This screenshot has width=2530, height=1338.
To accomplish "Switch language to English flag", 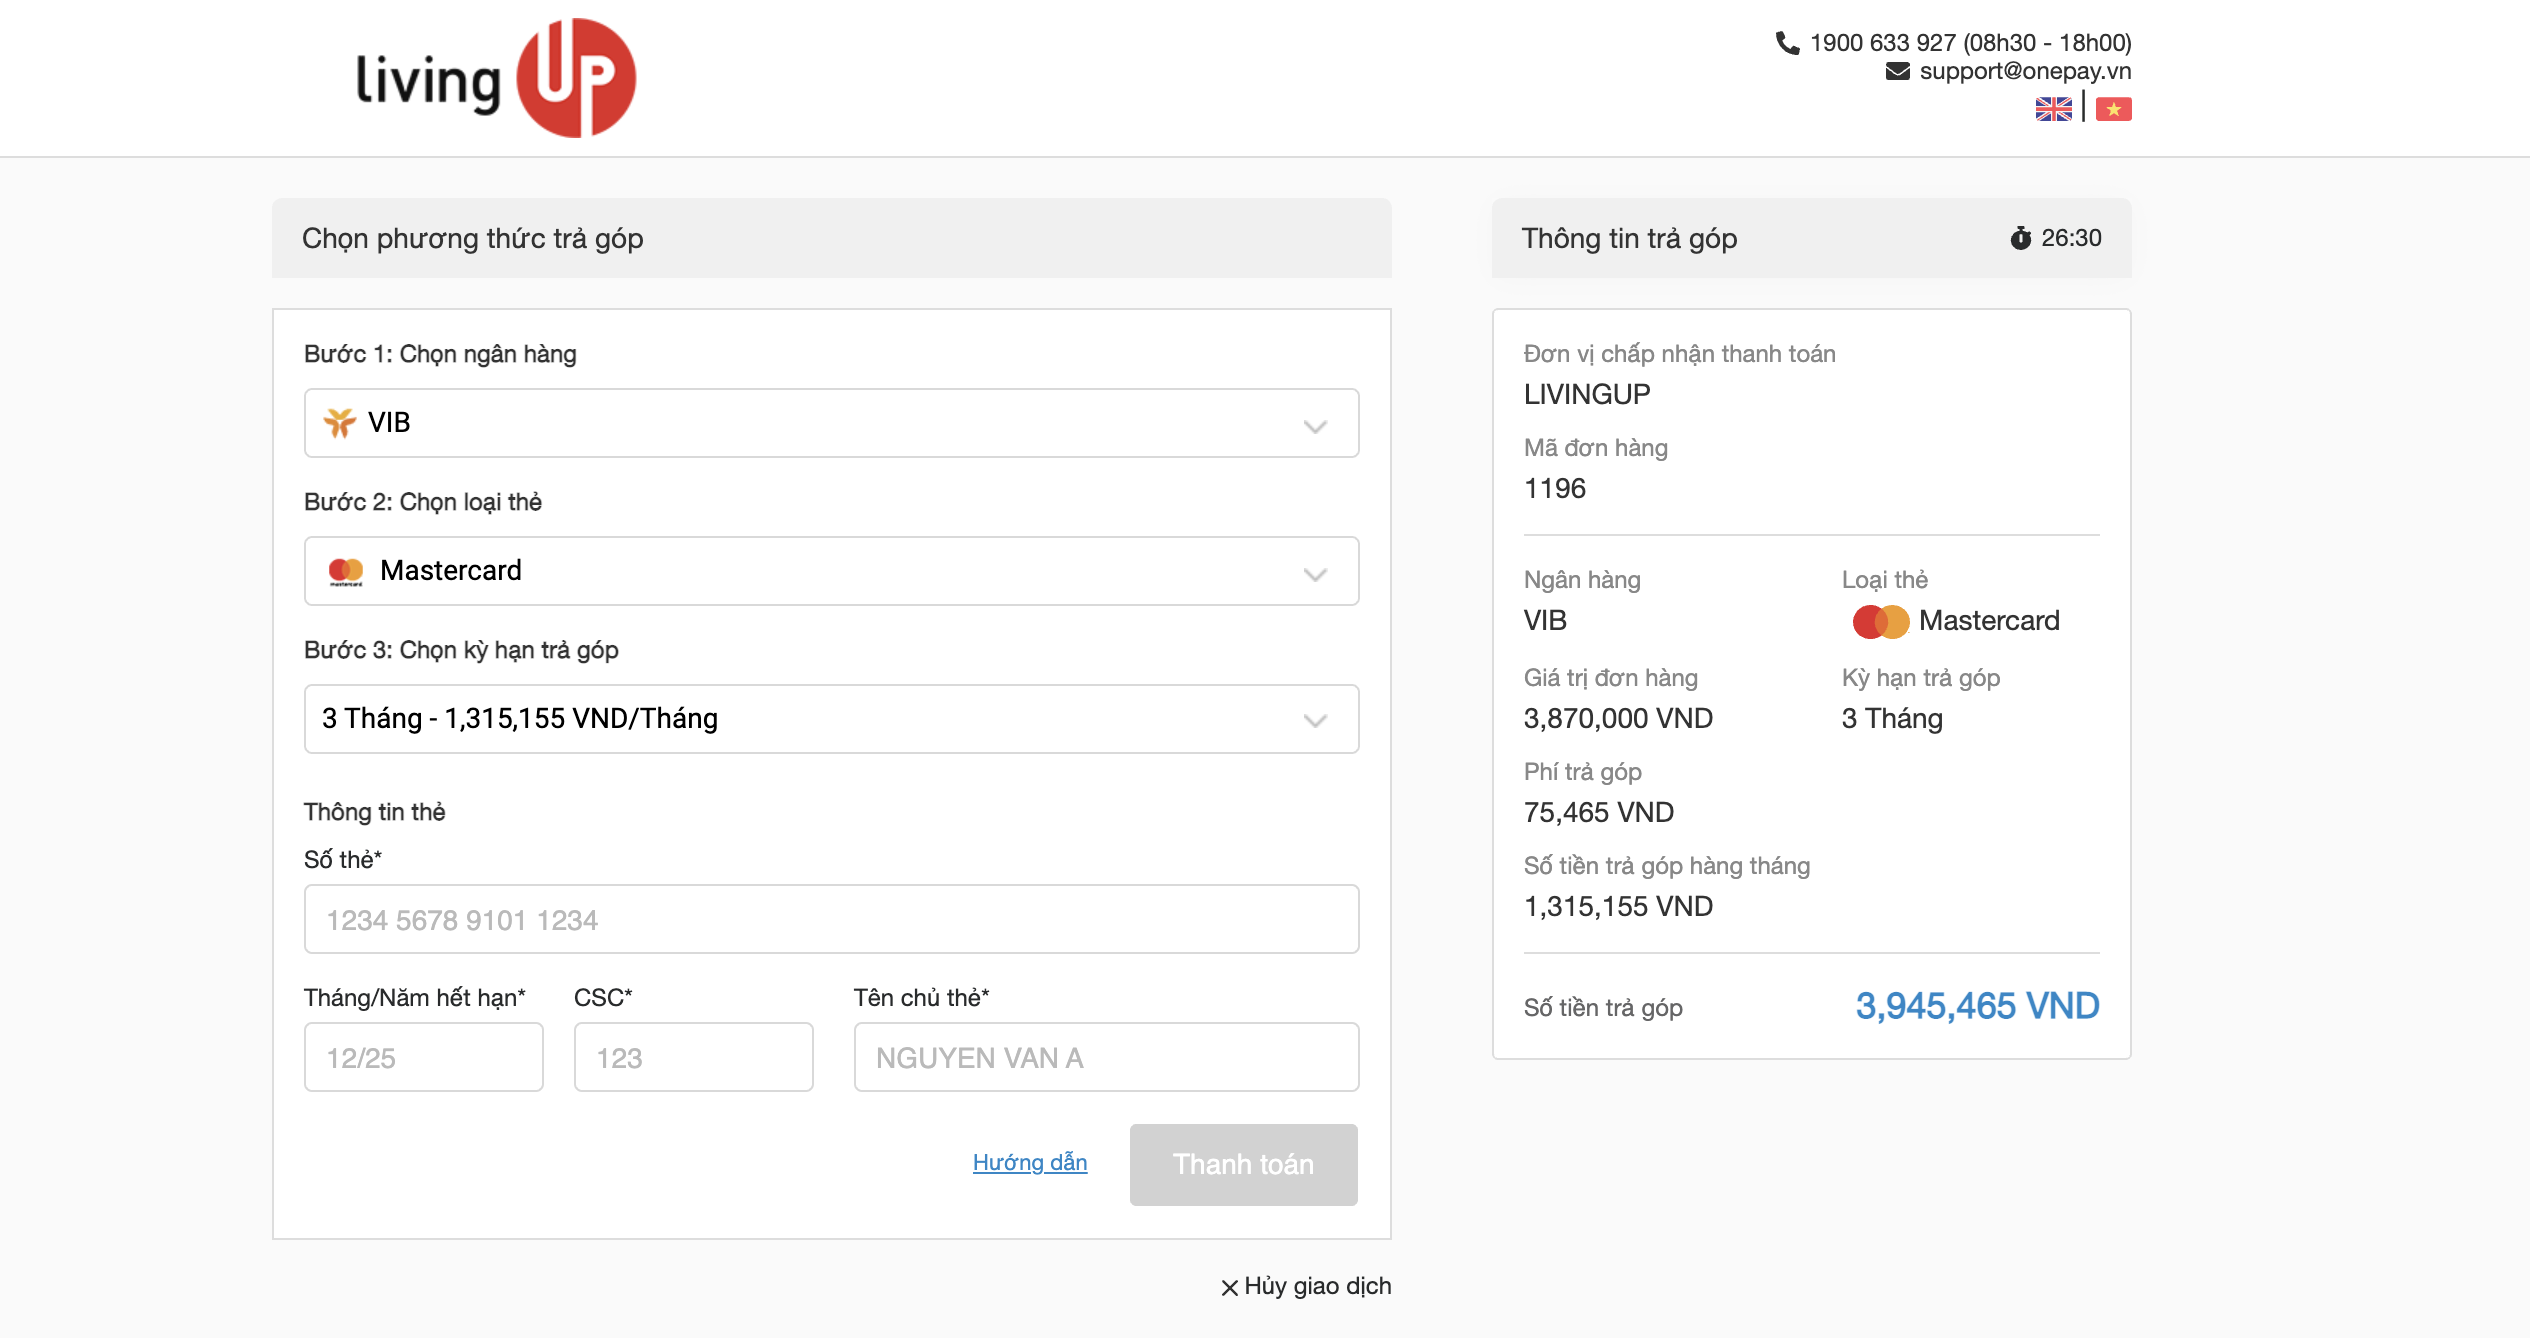I will coord(2053,109).
